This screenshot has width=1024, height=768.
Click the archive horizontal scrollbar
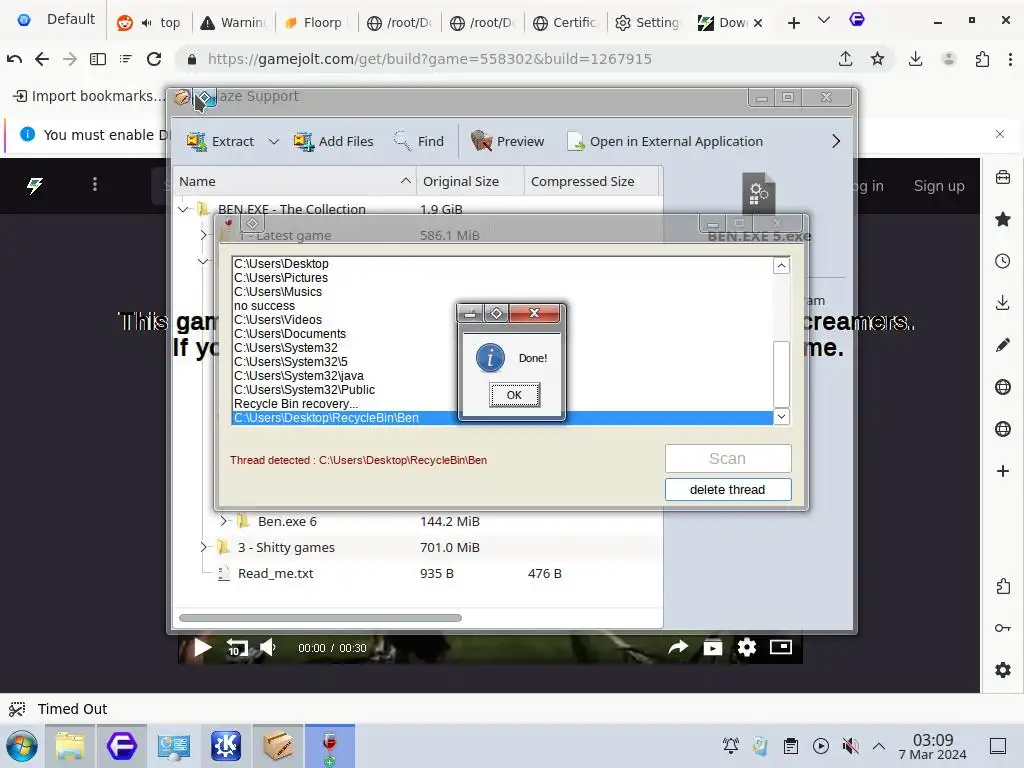[320, 618]
